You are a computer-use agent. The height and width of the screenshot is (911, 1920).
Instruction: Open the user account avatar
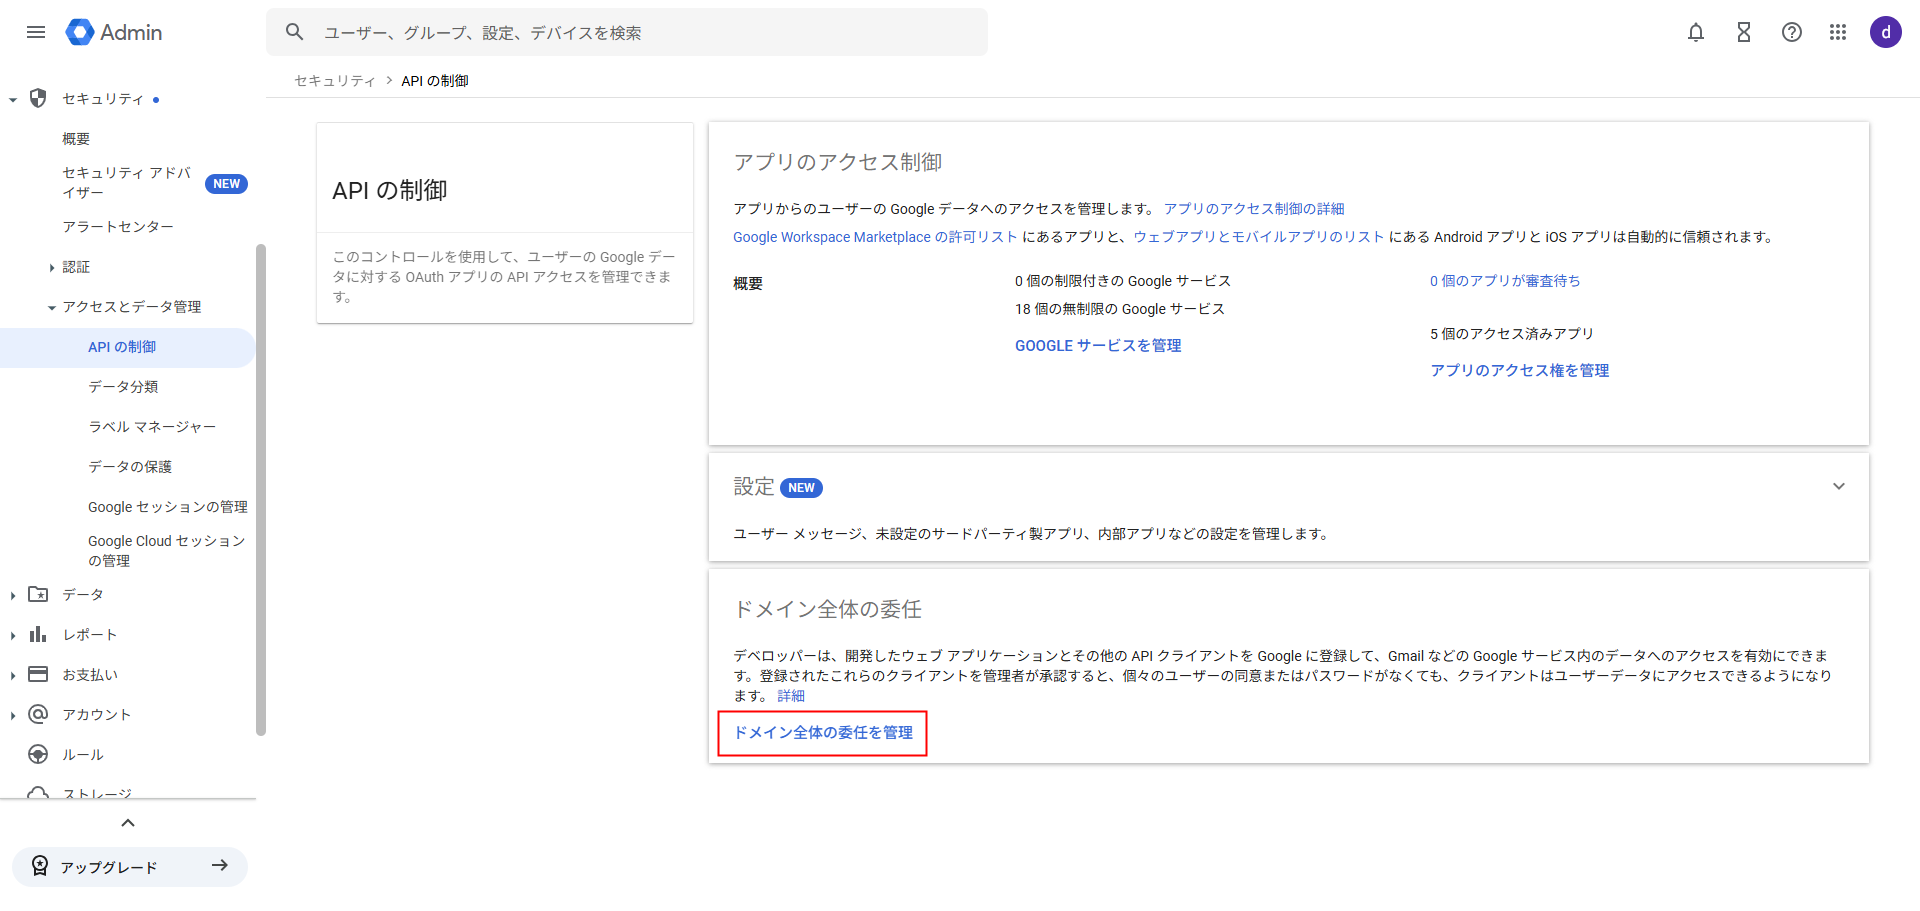1885,32
